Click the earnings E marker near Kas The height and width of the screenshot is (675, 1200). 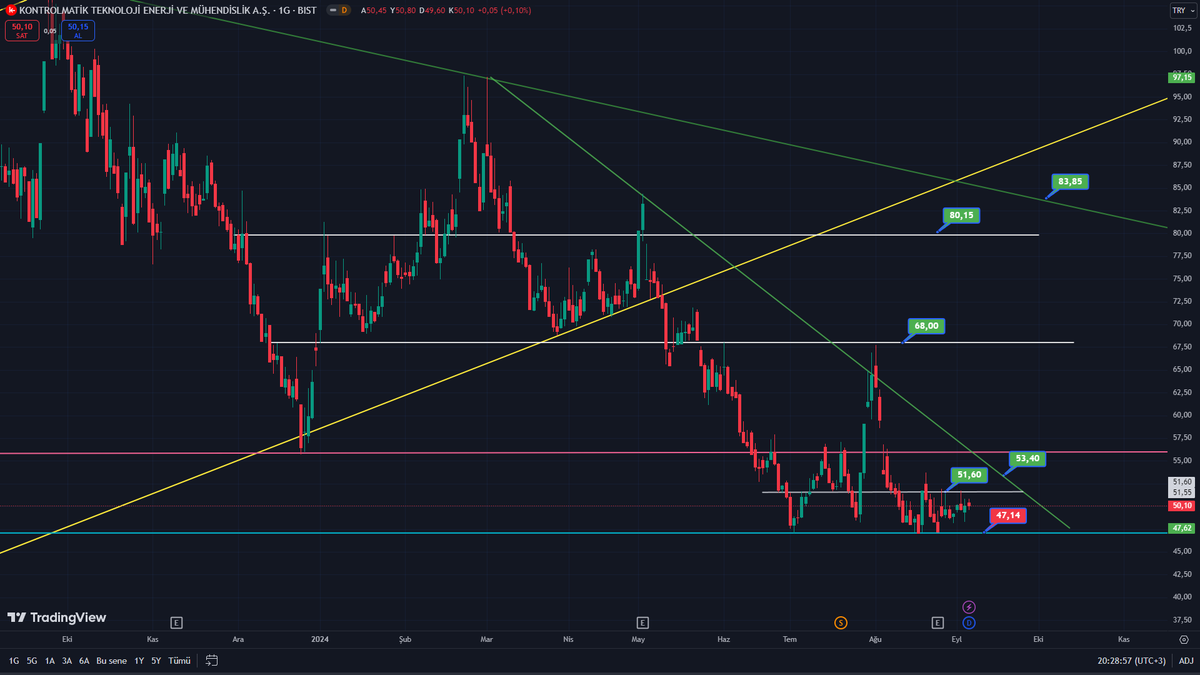tap(176, 622)
